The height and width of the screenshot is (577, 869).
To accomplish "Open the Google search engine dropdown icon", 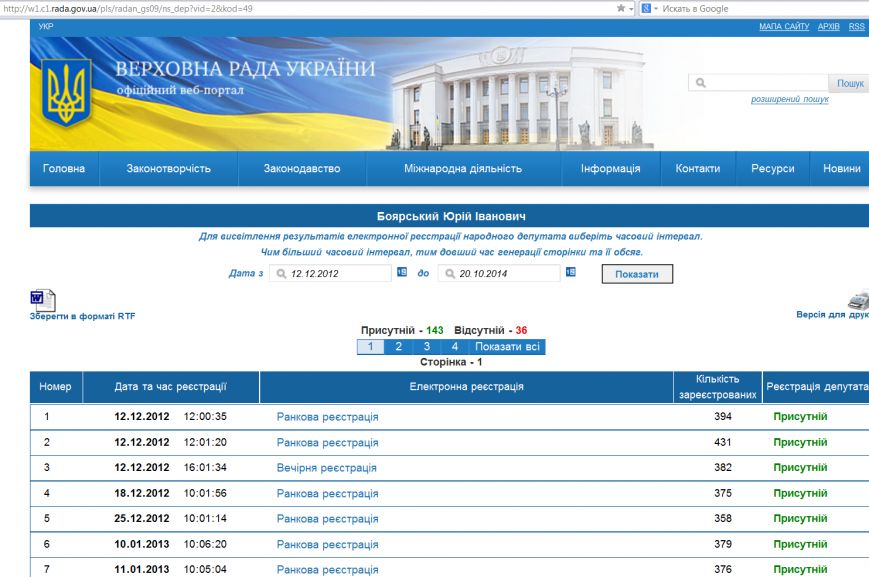I will (648, 8).
